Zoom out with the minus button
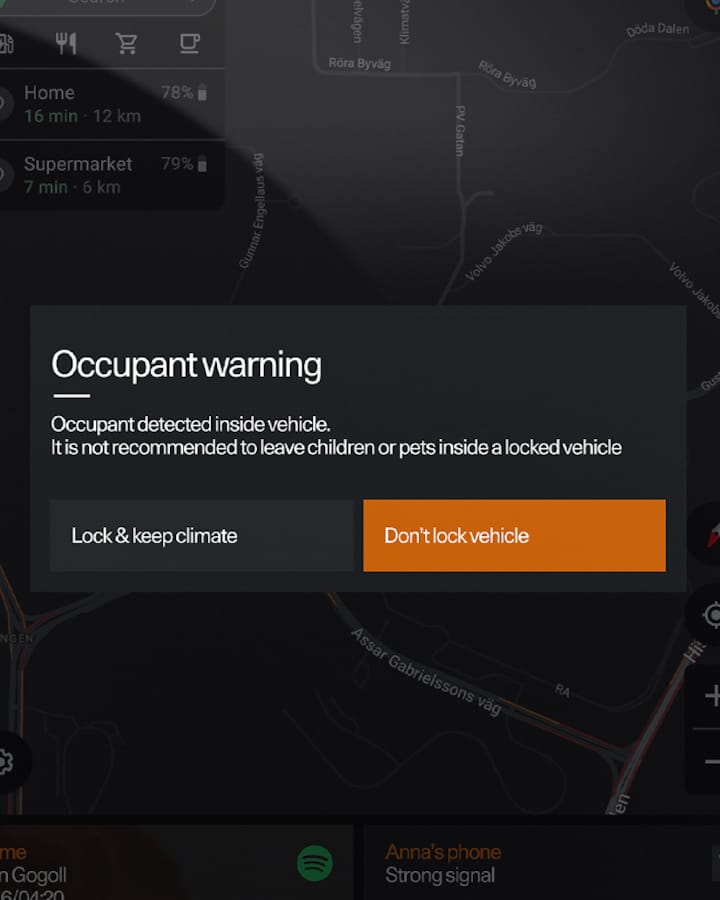The image size is (720, 900). click(712, 762)
